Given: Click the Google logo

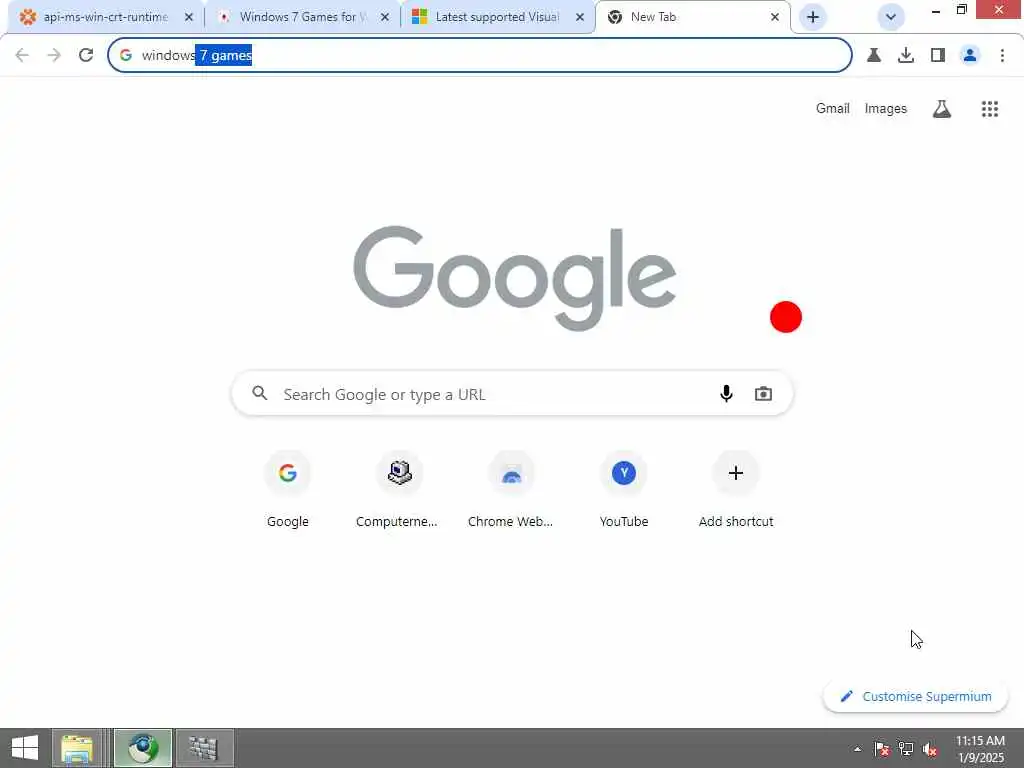Looking at the screenshot, I should coord(515,278).
